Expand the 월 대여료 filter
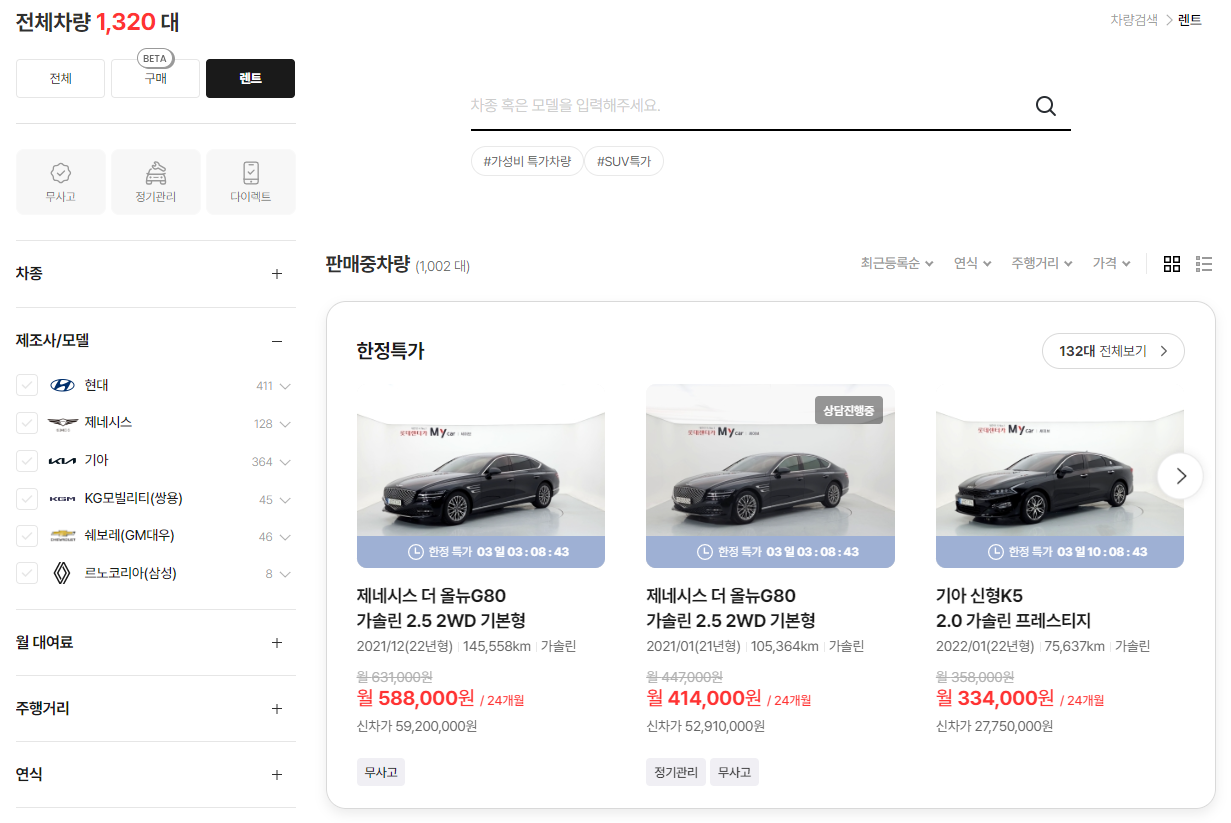 pyautogui.click(x=277, y=643)
